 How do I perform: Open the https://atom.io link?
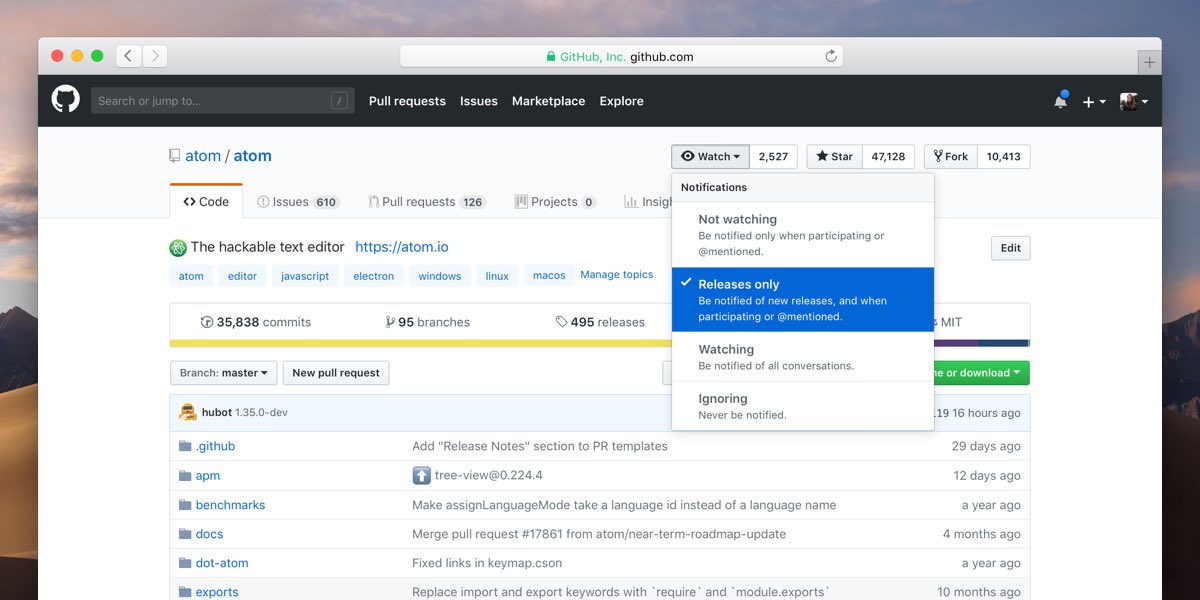(x=402, y=247)
